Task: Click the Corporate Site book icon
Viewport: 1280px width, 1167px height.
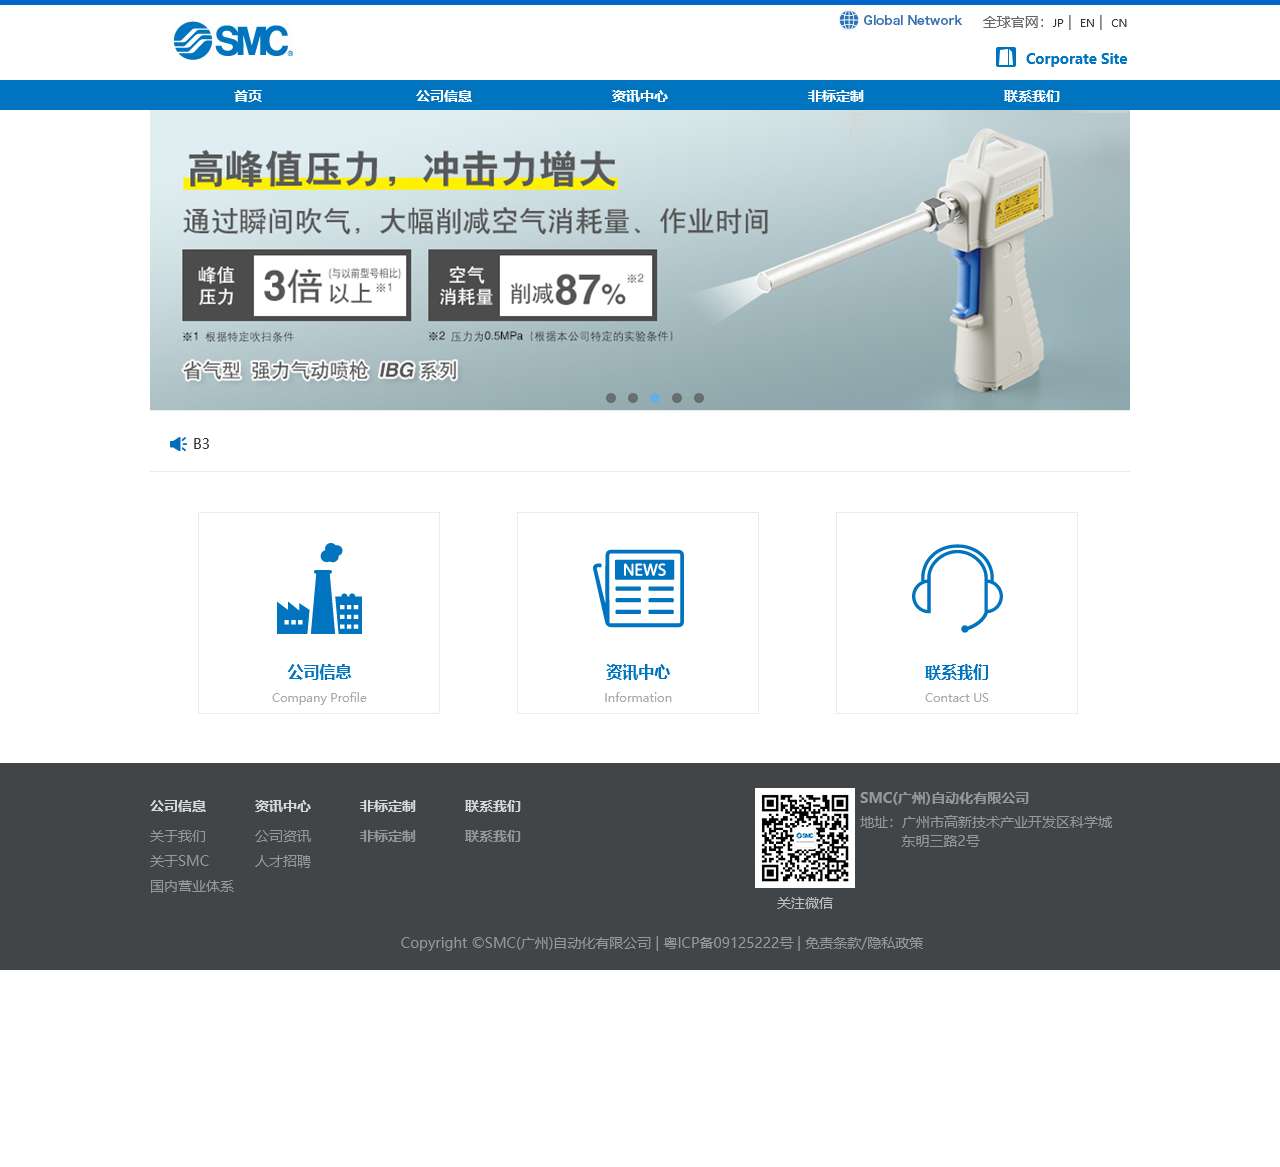Action: [x=1006, y=58]
